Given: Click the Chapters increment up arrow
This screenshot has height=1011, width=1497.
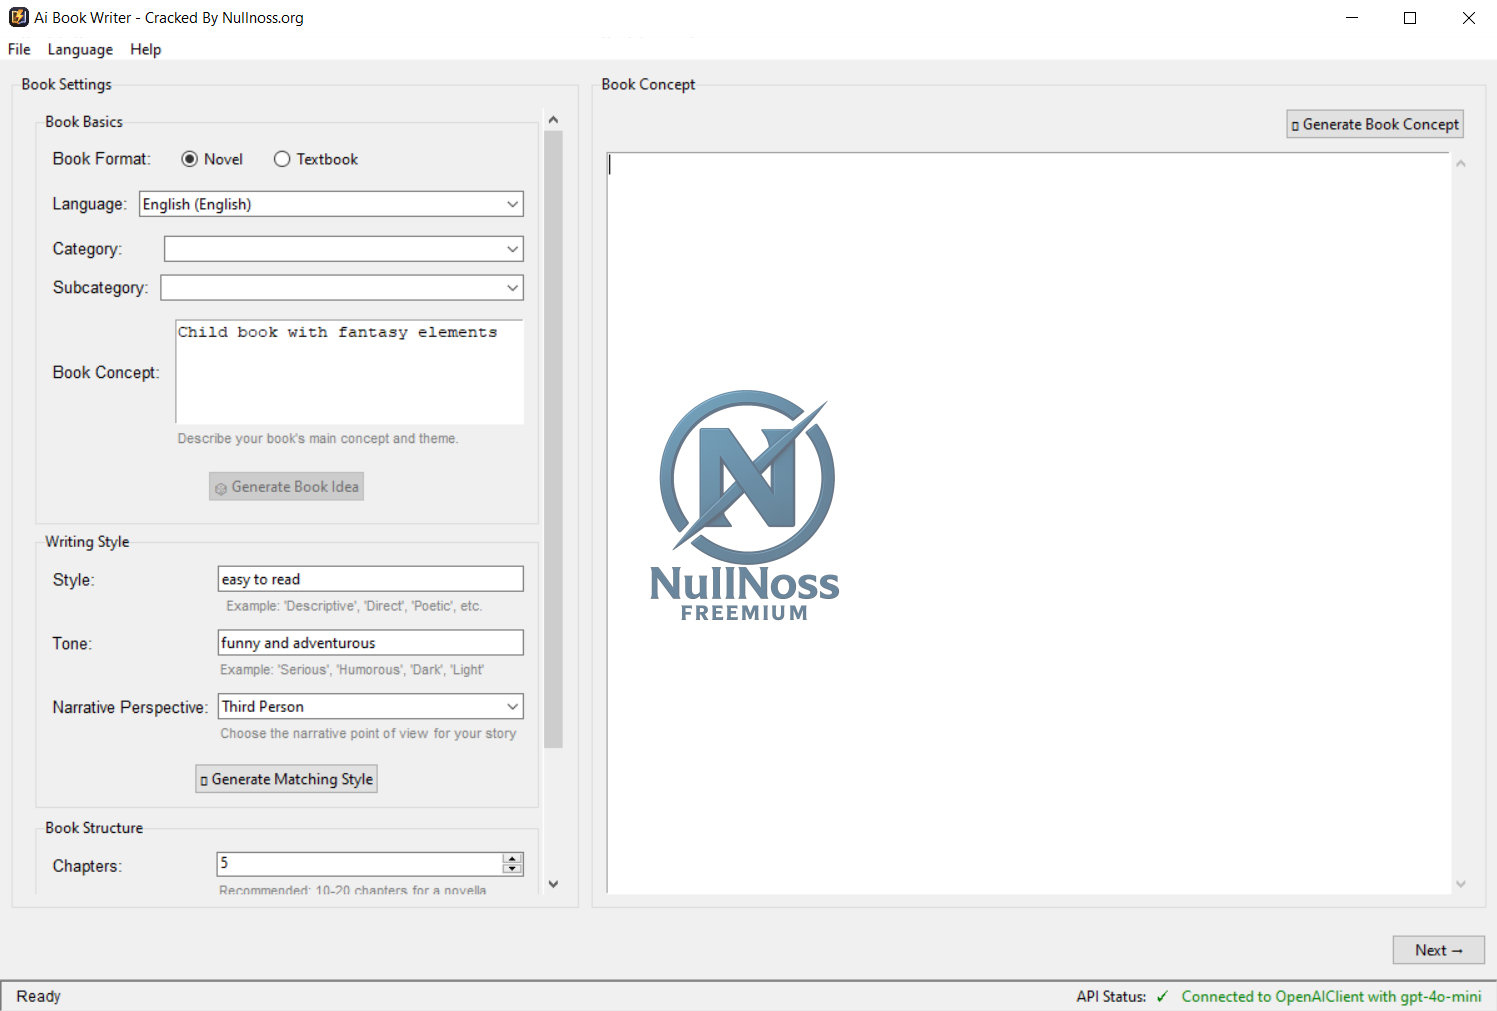Looking at the screenshot, I should click(512, 858).
